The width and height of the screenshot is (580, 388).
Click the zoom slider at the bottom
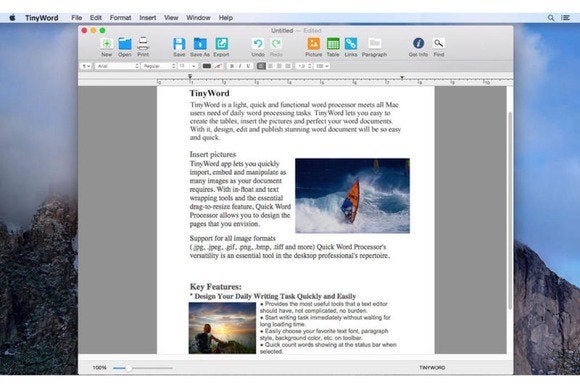[x=143, y=368]
